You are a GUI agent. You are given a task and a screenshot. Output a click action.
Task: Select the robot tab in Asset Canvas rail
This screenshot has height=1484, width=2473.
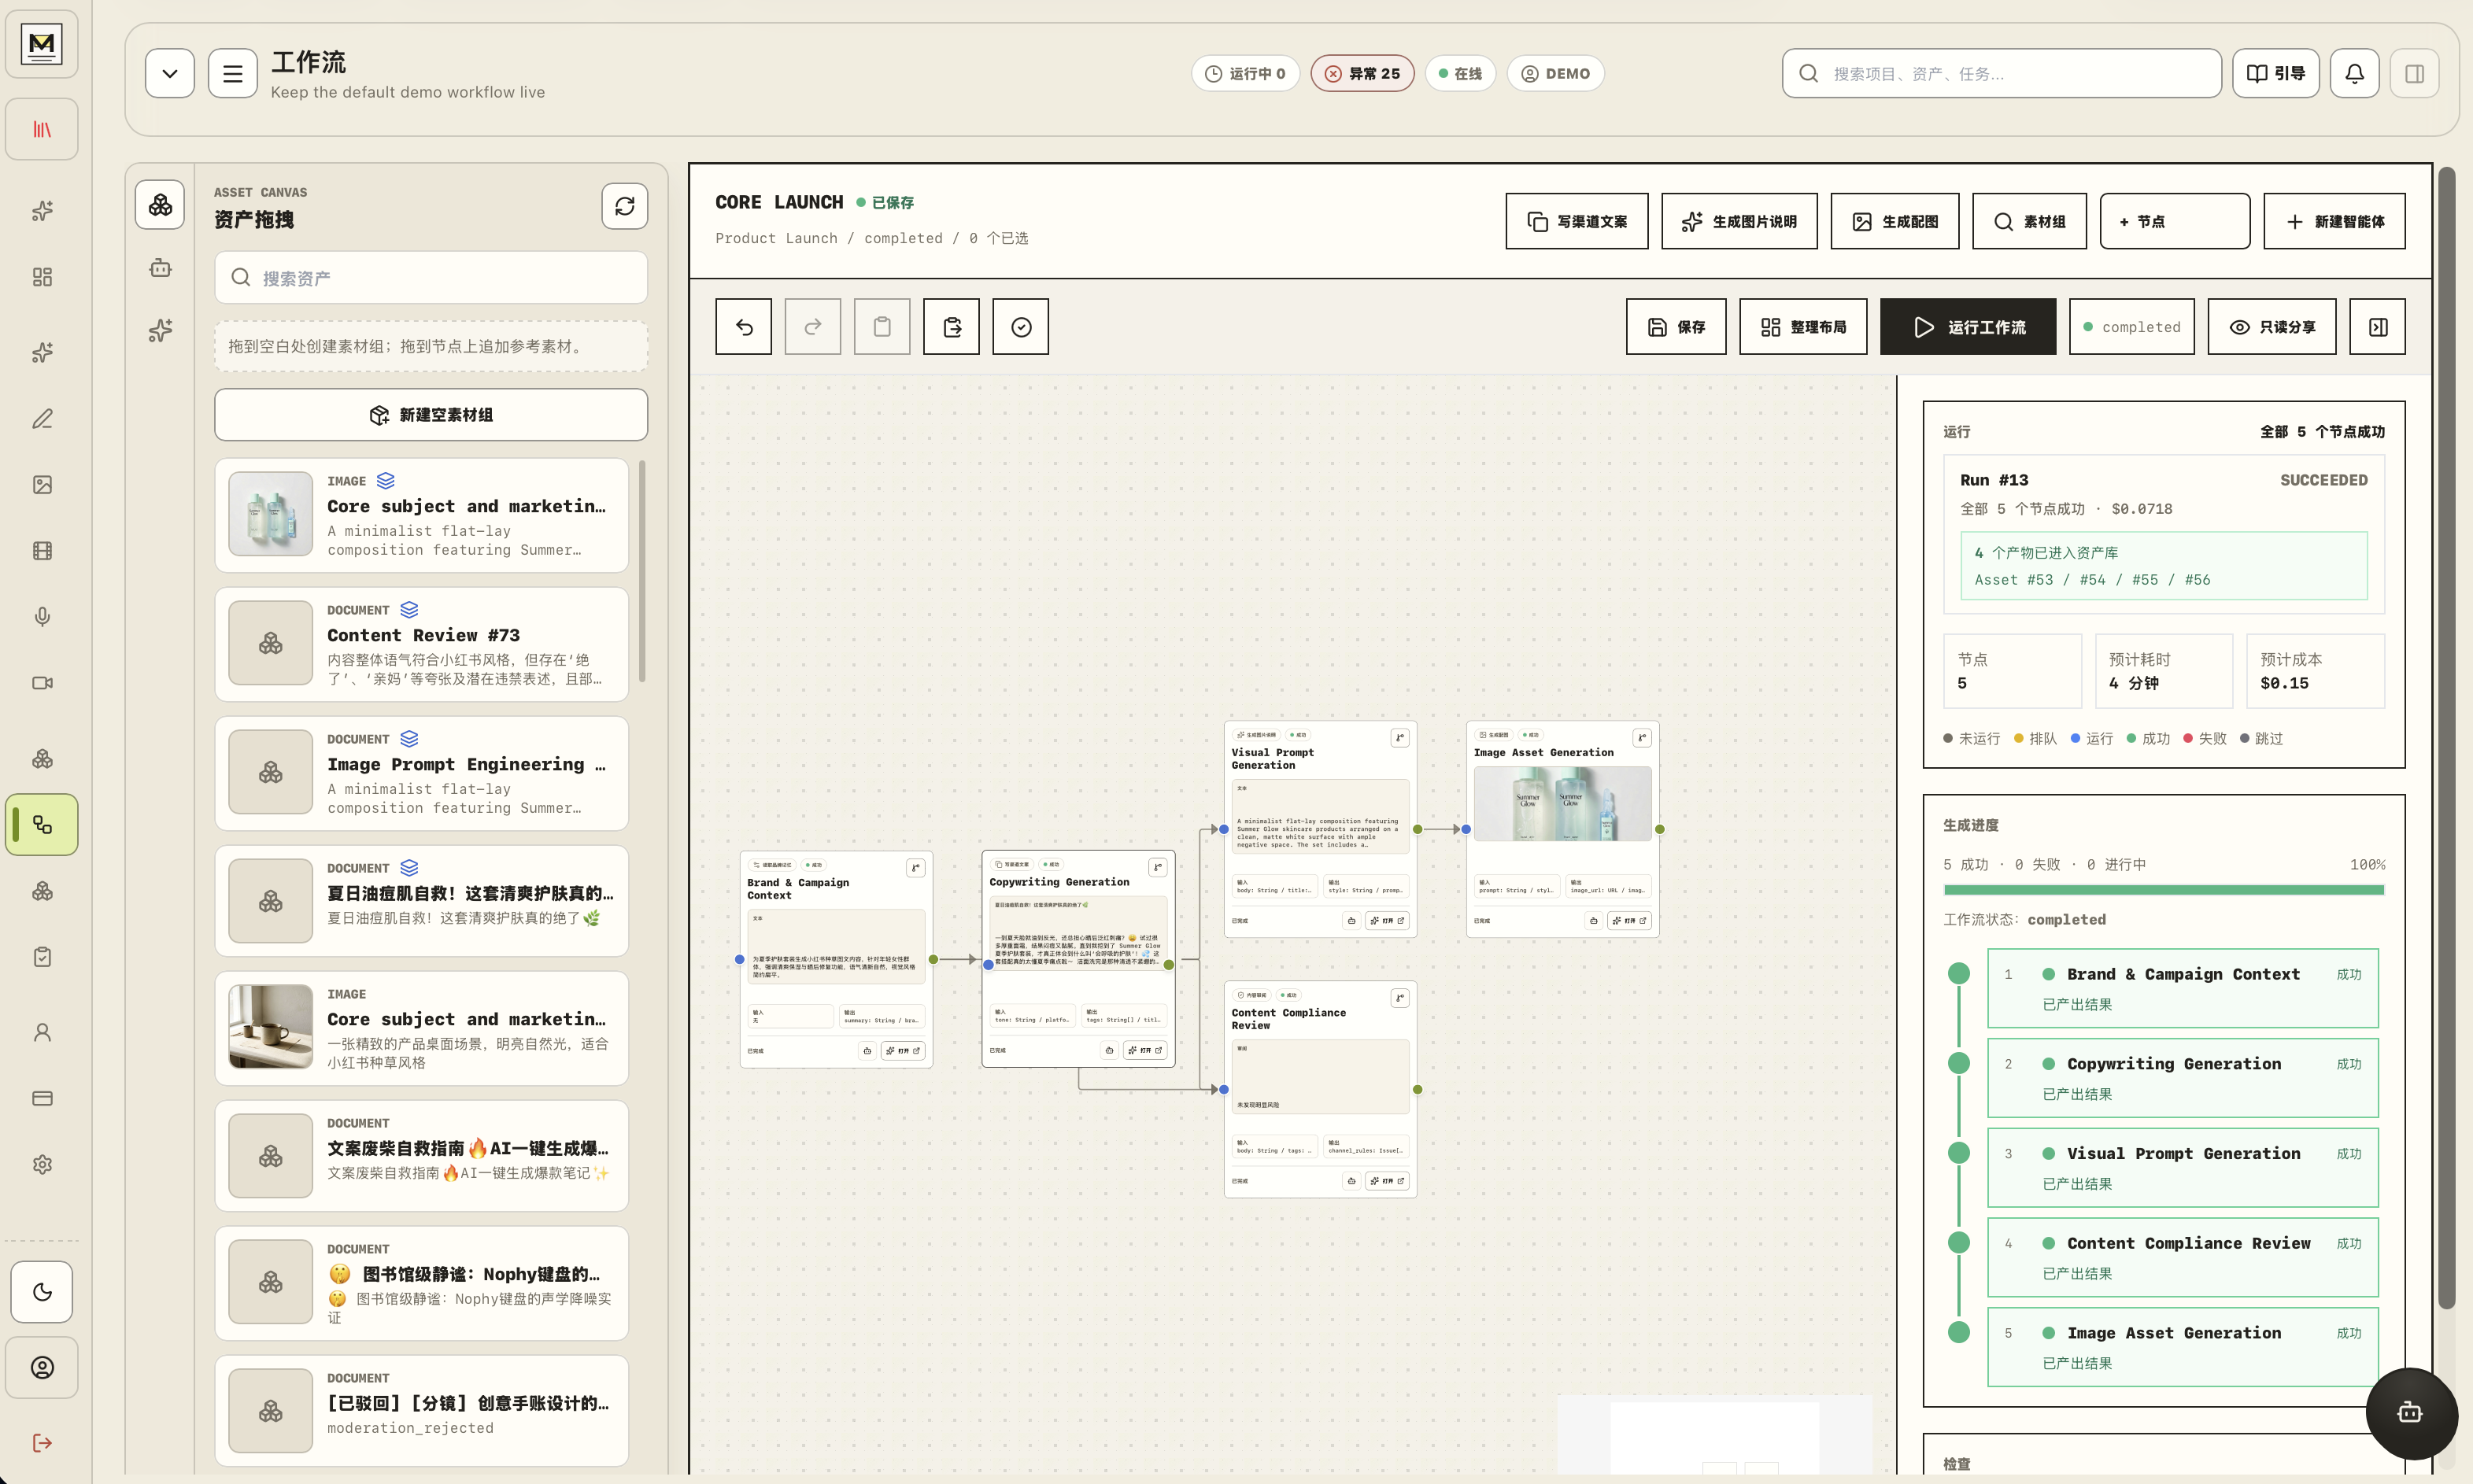160,268
